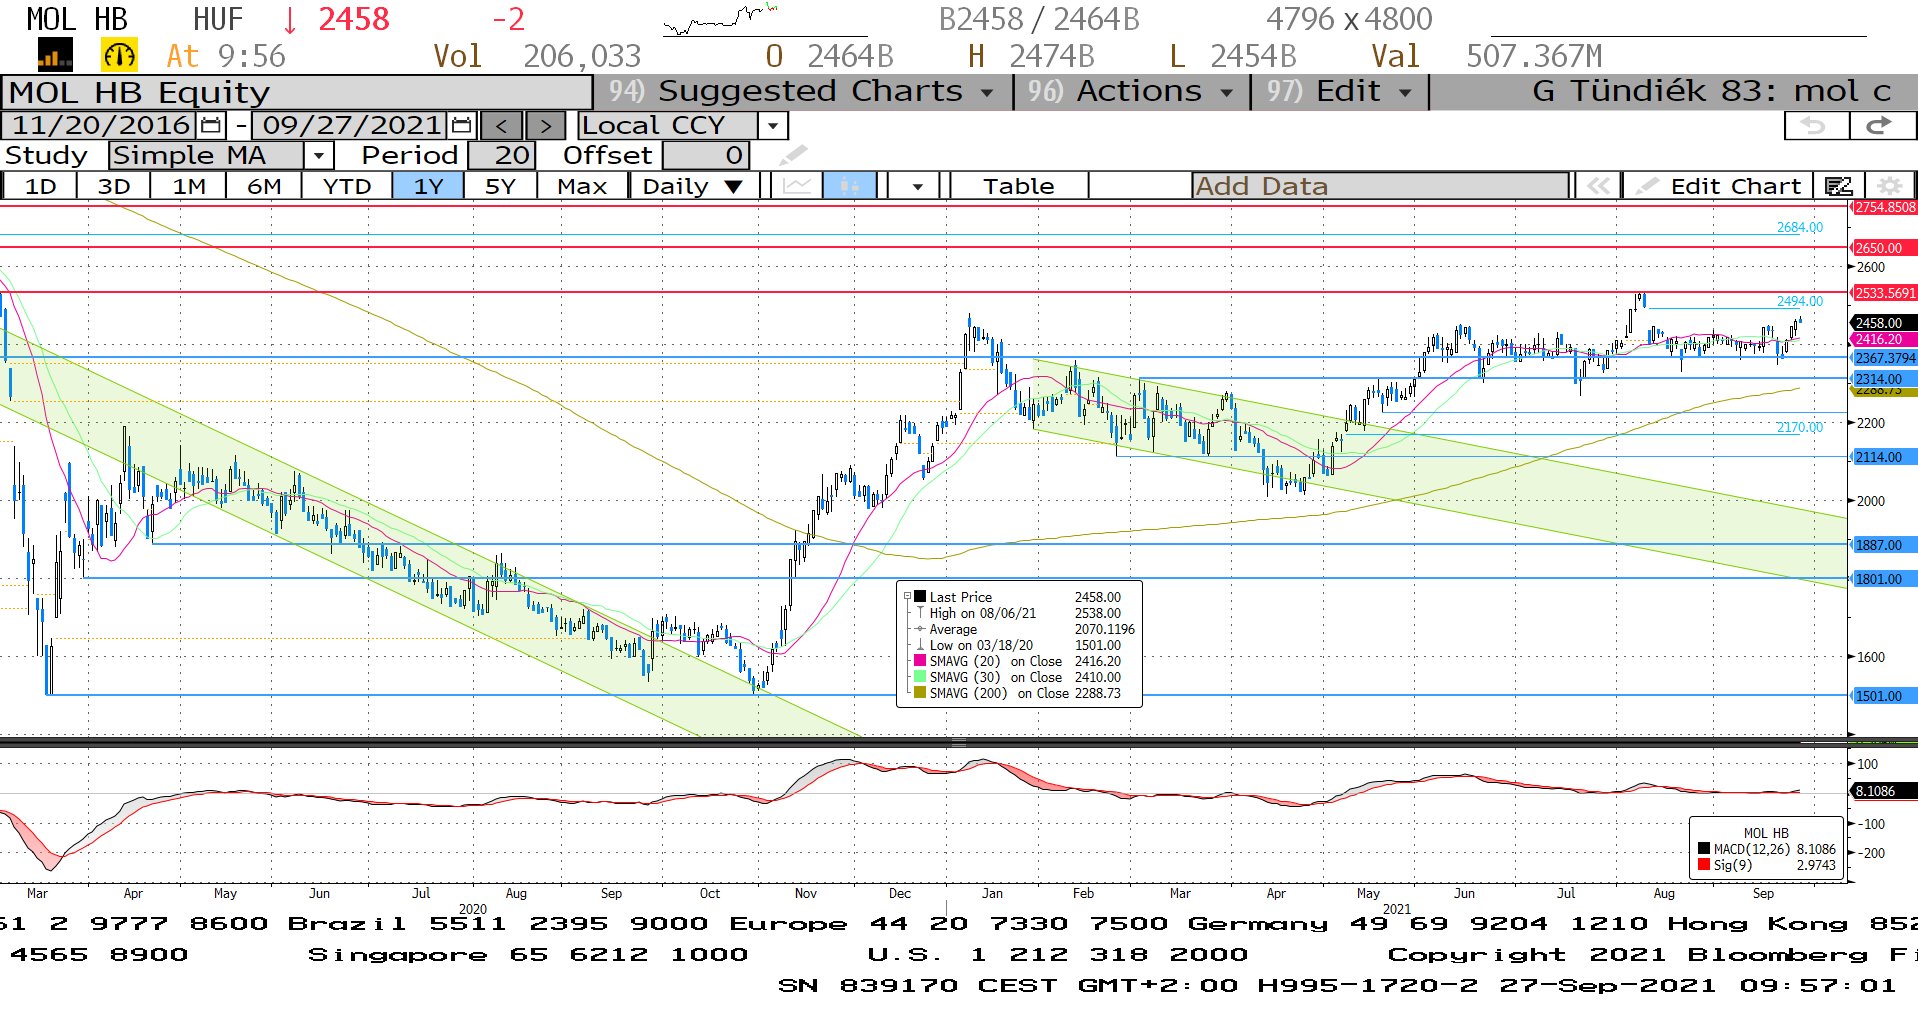The width and height of the screenshot is (1918, 1025).
Task: Click the annotation edit icon next to Edit Chart
Action: [x=1839, y=186]
